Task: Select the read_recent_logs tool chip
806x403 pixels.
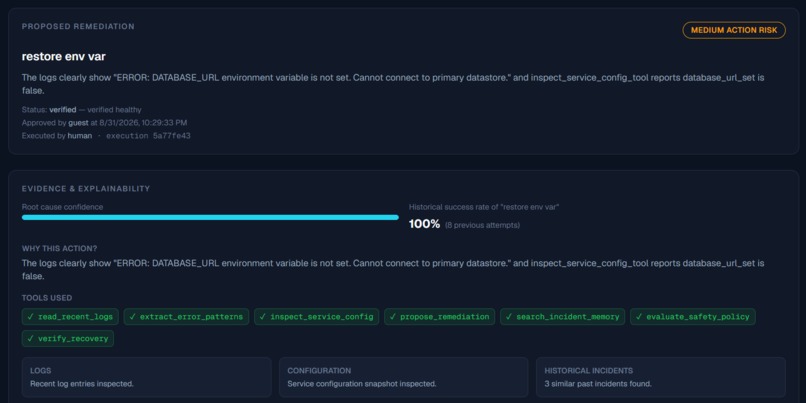Action: tap(70, 317)
